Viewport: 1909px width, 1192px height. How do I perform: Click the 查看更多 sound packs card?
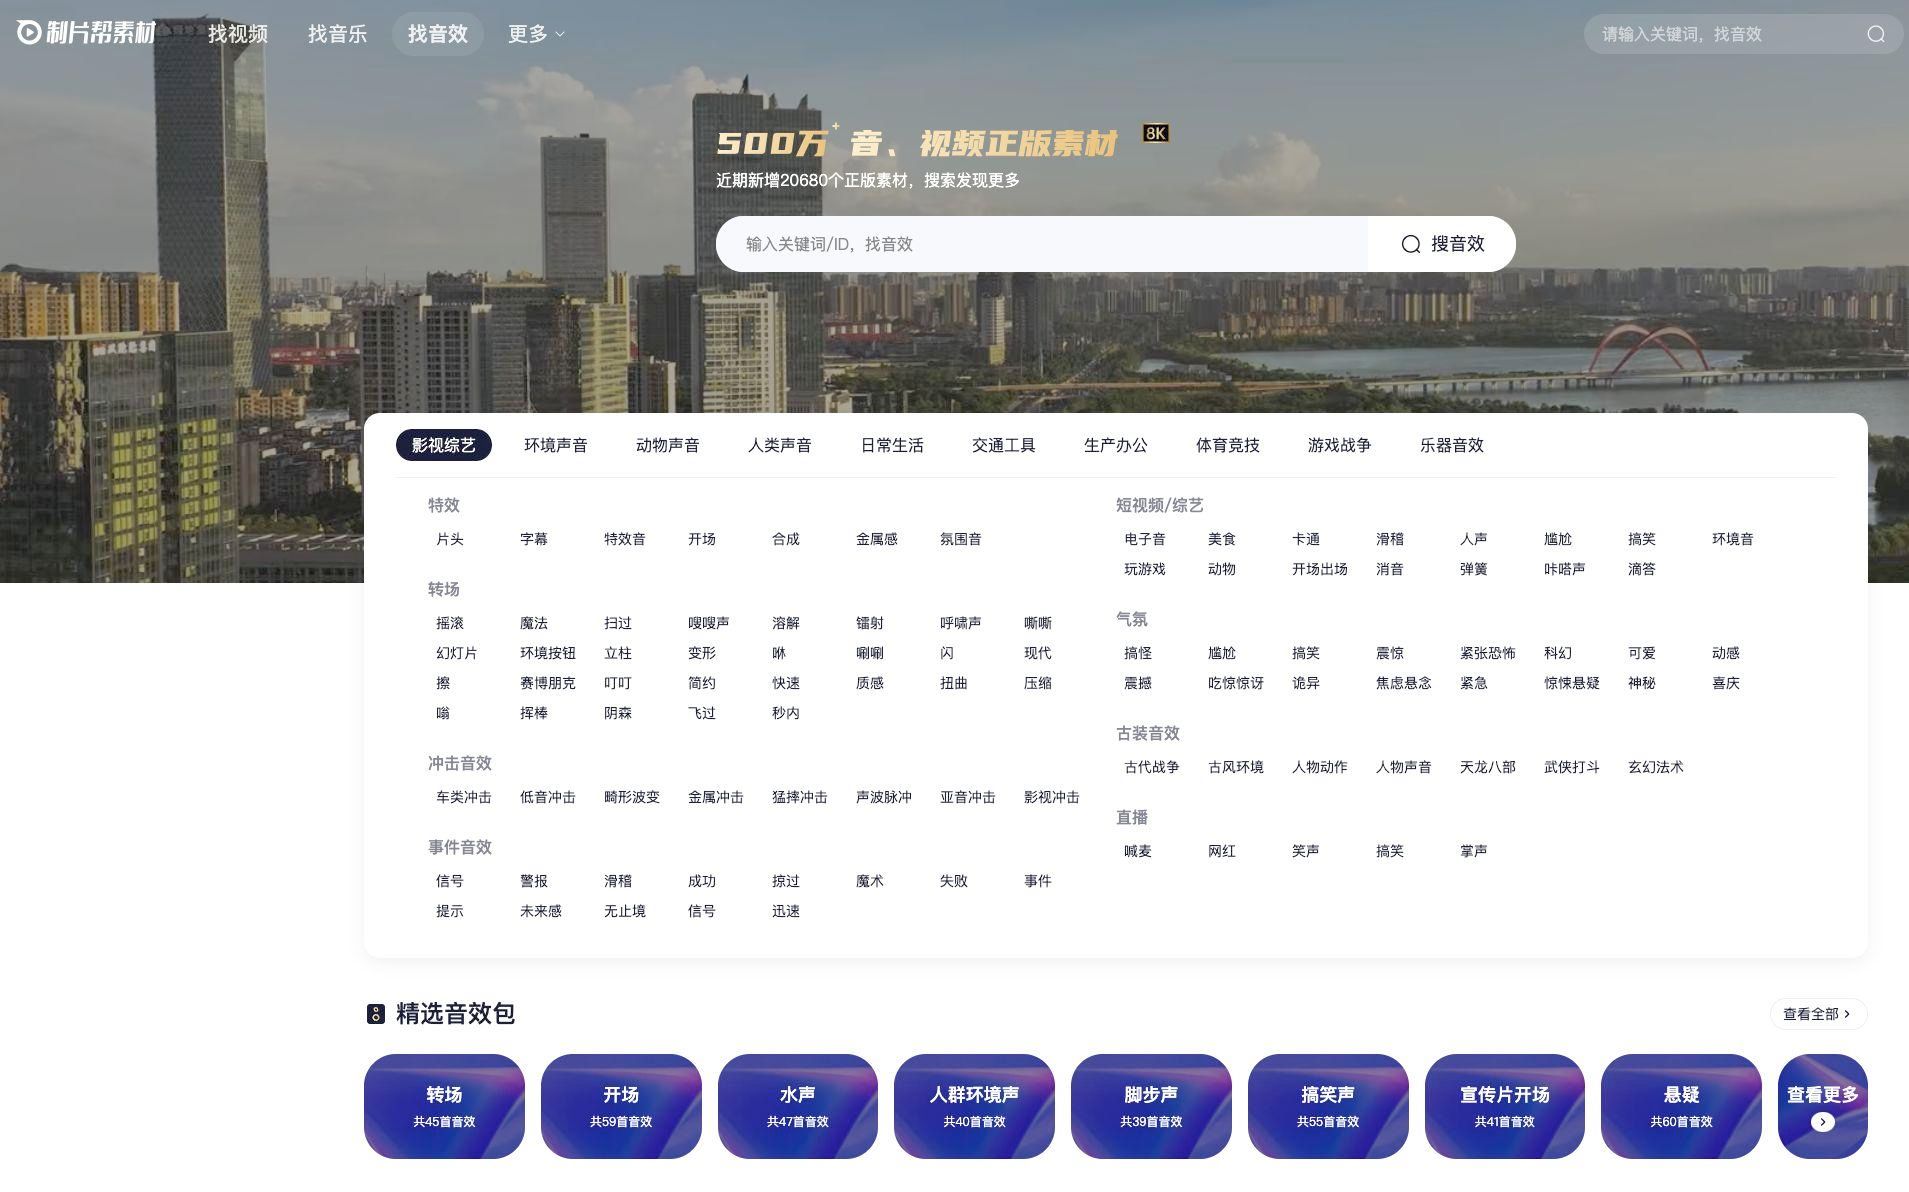coord(1822,1106)
